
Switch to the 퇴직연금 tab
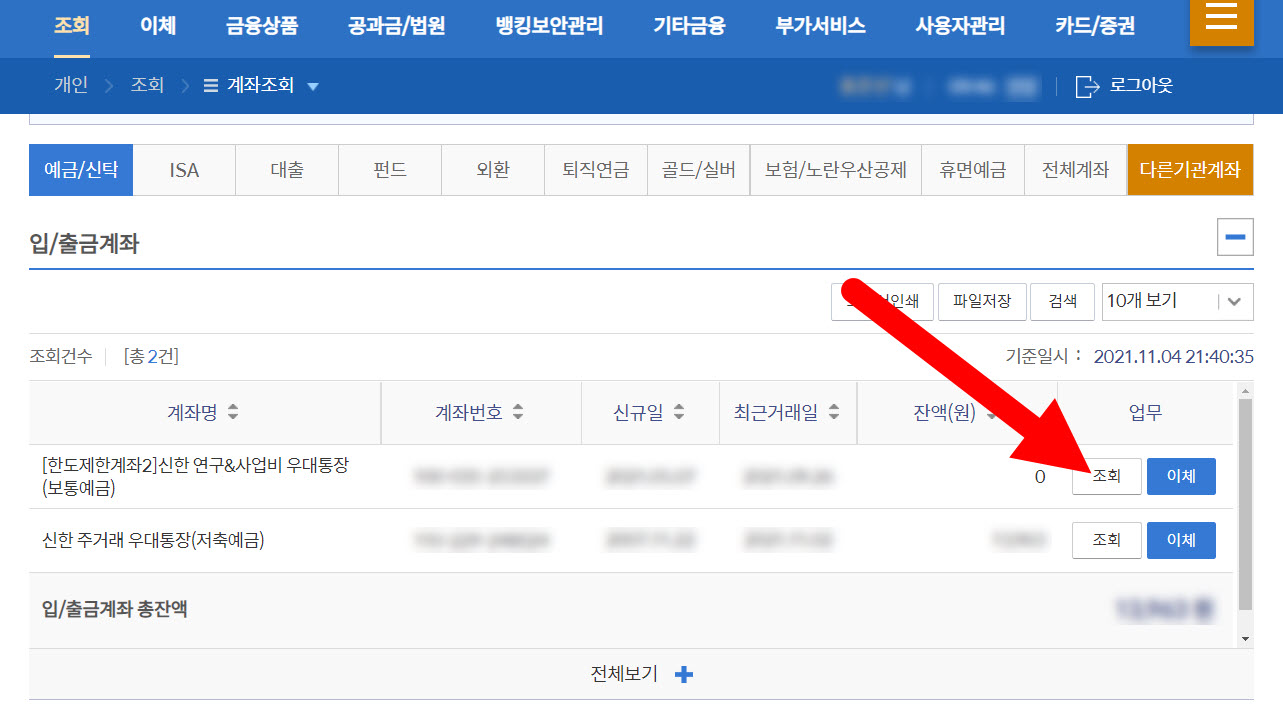(596, 170)
